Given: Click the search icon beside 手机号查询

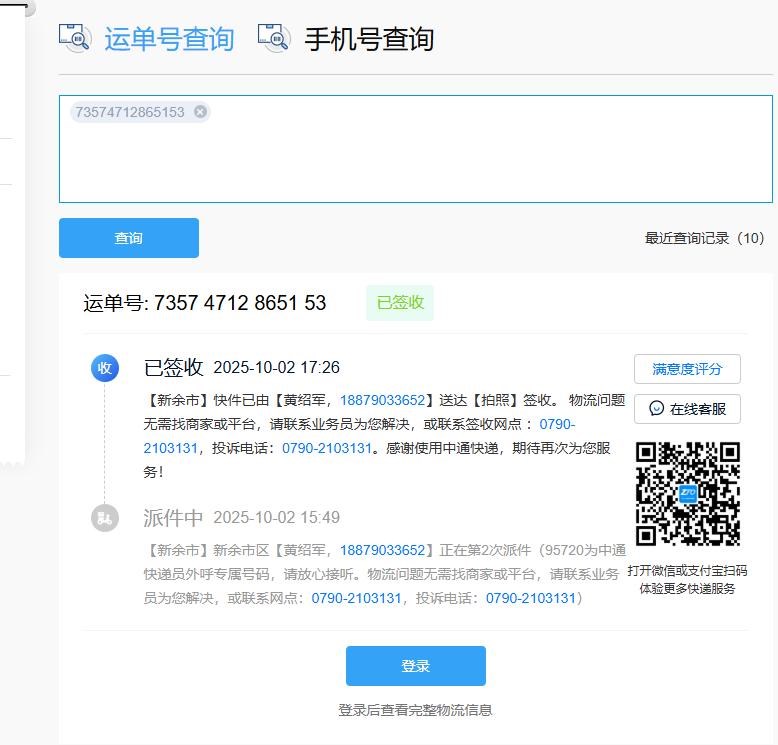Looking at the screenshot, I should (273, 38).
